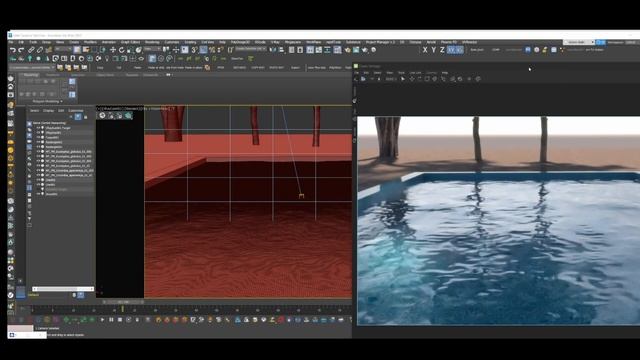Click Play button in bottom toolbar
The height and width of the screenshot is (360, 640).
pyautogui.click(x=102, y=320)
